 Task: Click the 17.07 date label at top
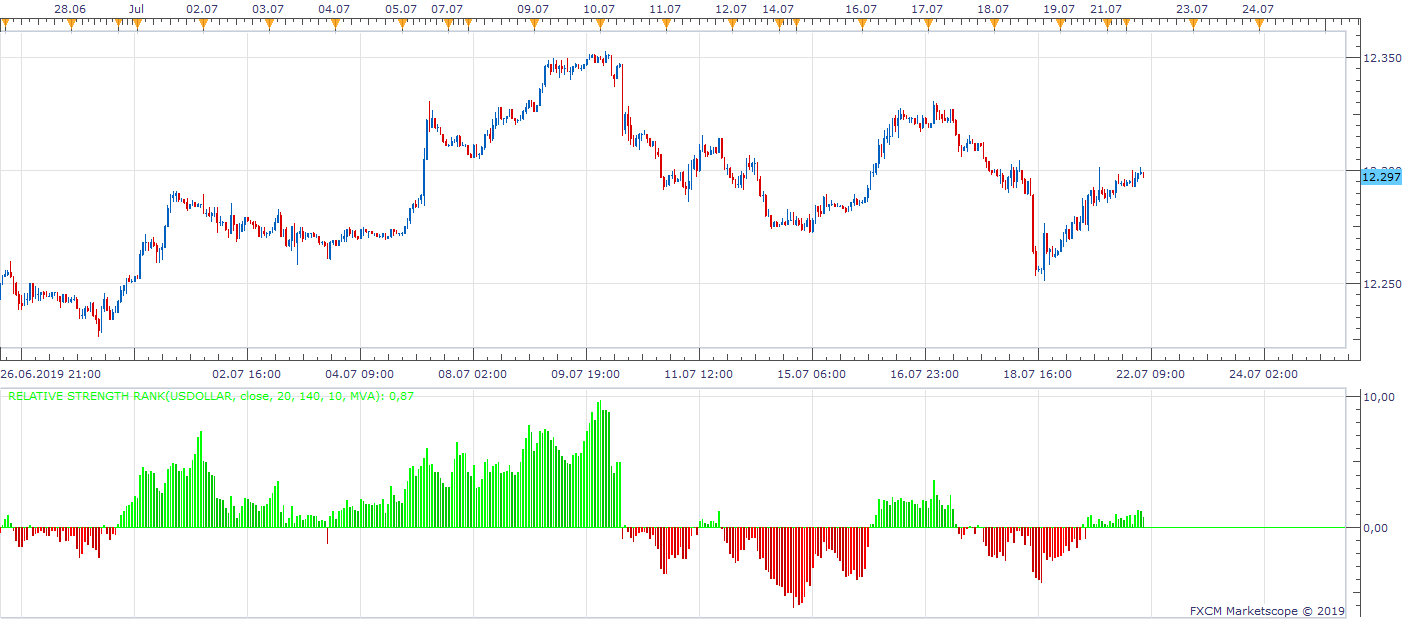tap(927, 8)
